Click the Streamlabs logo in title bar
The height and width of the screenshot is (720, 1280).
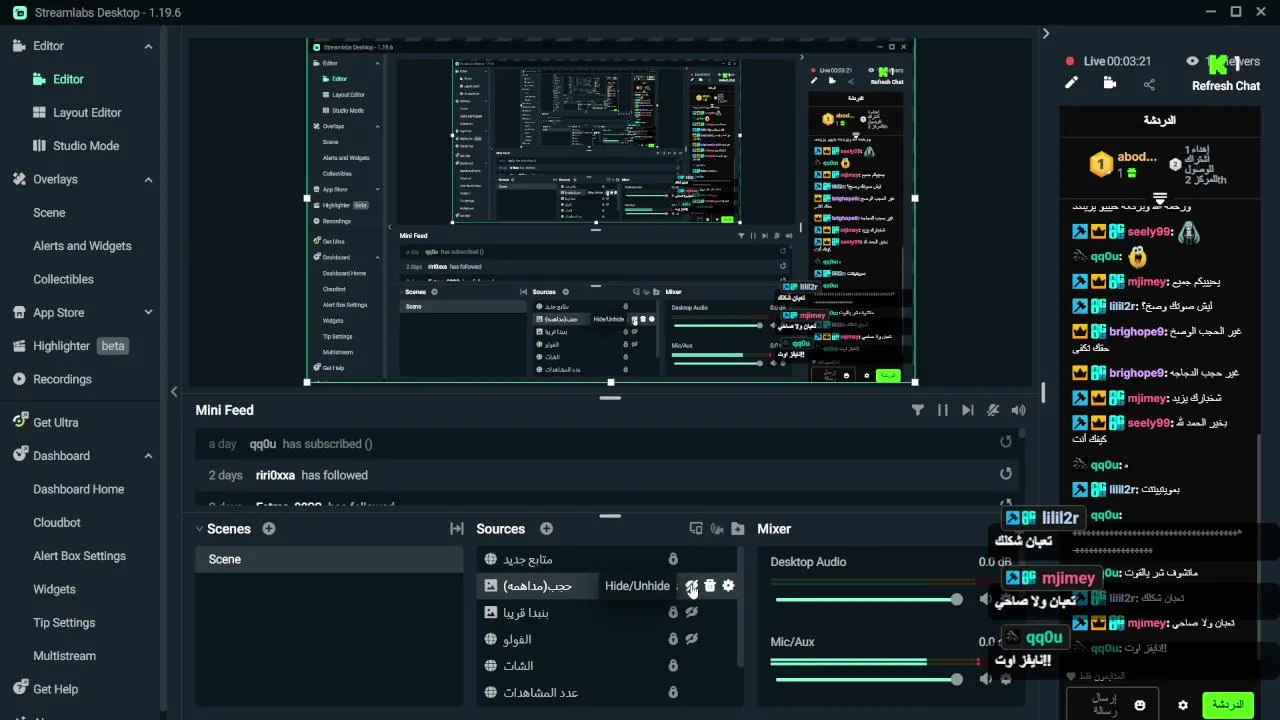pos(21,13)
